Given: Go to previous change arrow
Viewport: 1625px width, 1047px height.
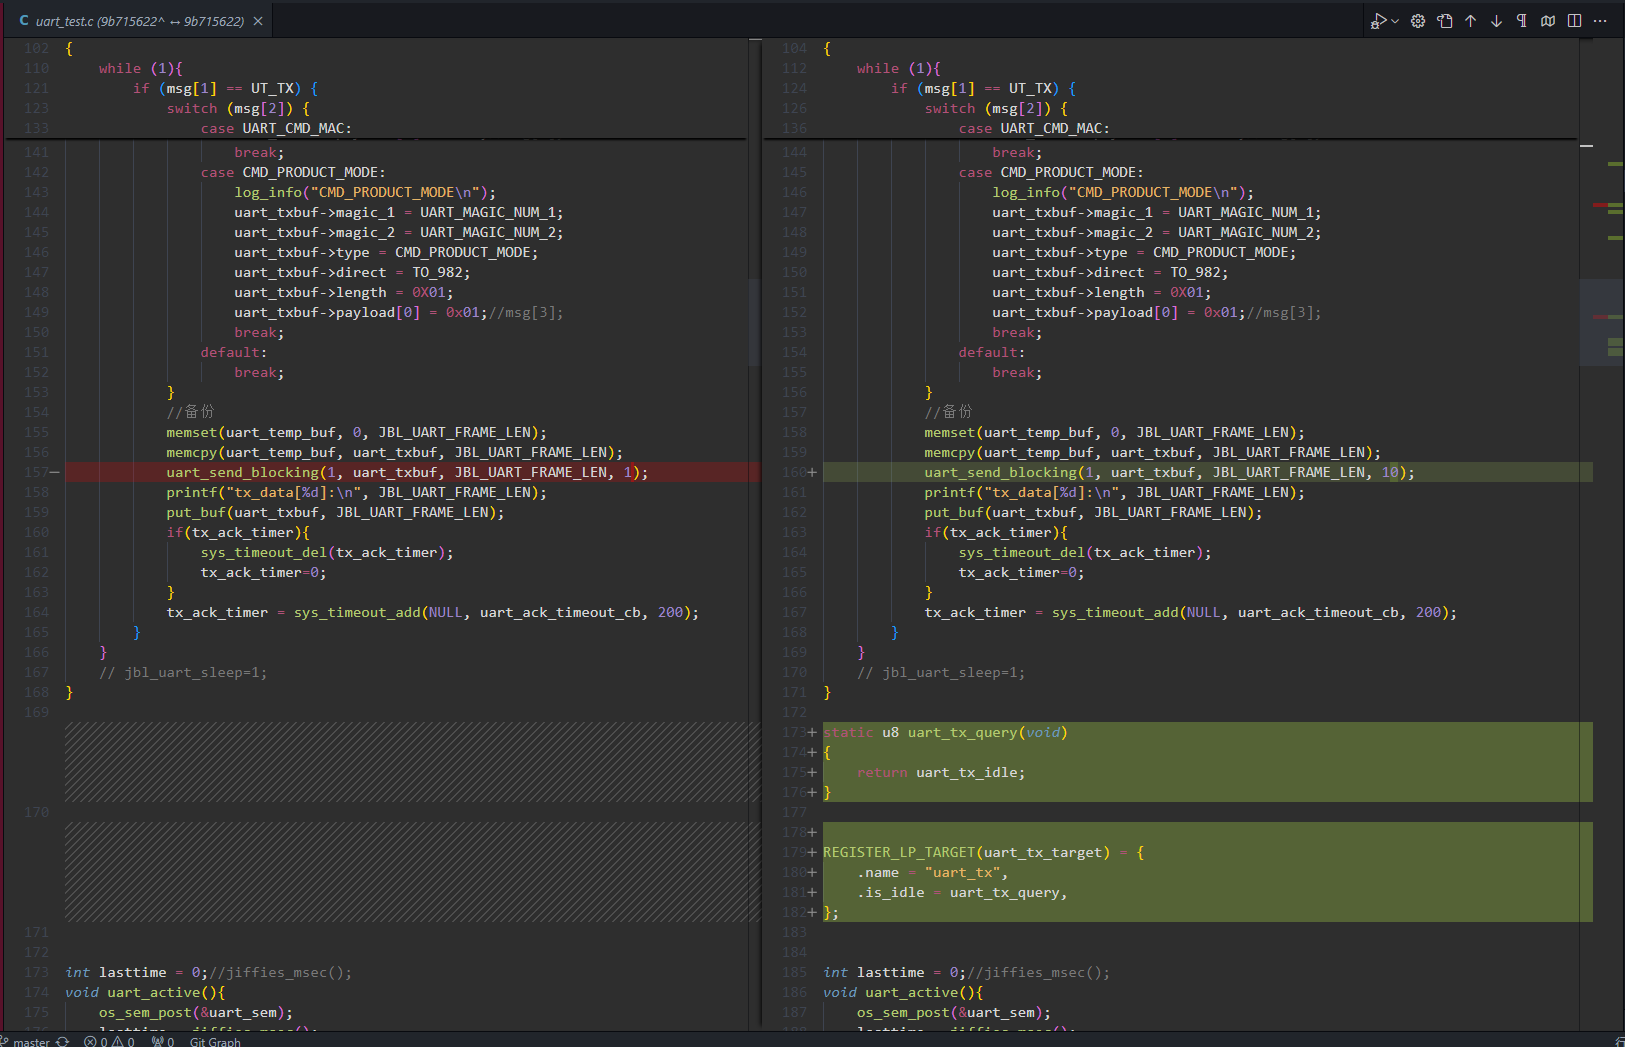Looking at the screenshot, I should click(x=1471, y=21).
